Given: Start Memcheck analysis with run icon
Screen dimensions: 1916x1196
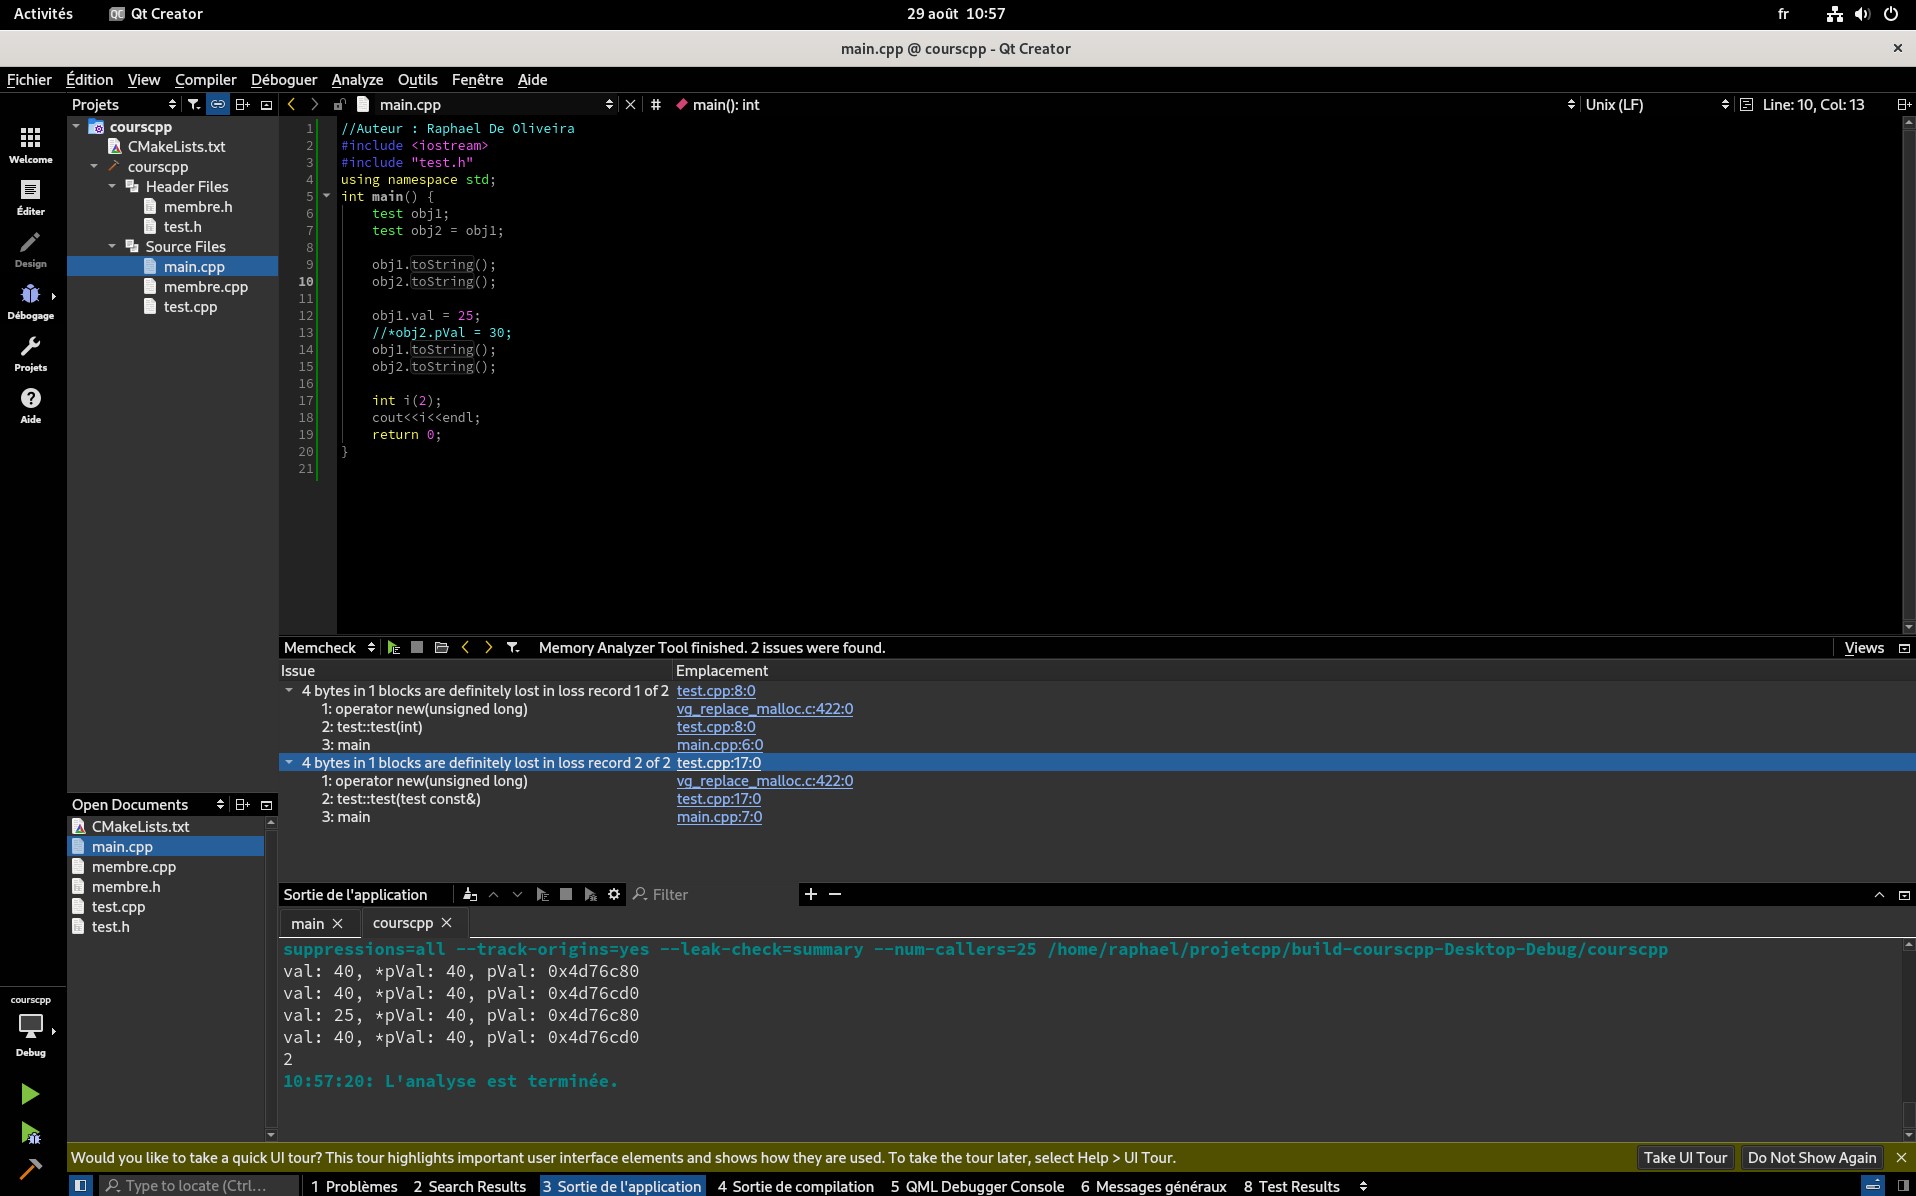Looking at the screenshot, I should point(393,648).
